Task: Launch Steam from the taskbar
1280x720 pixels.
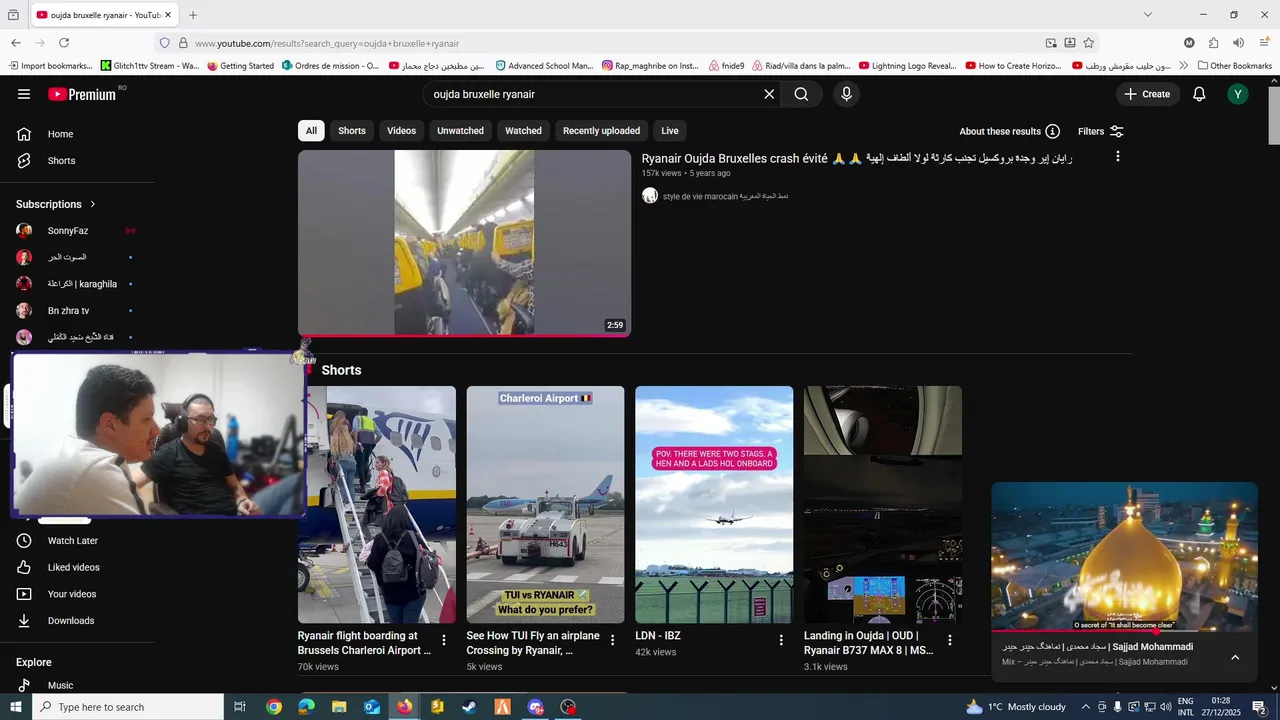Action: 470,707
